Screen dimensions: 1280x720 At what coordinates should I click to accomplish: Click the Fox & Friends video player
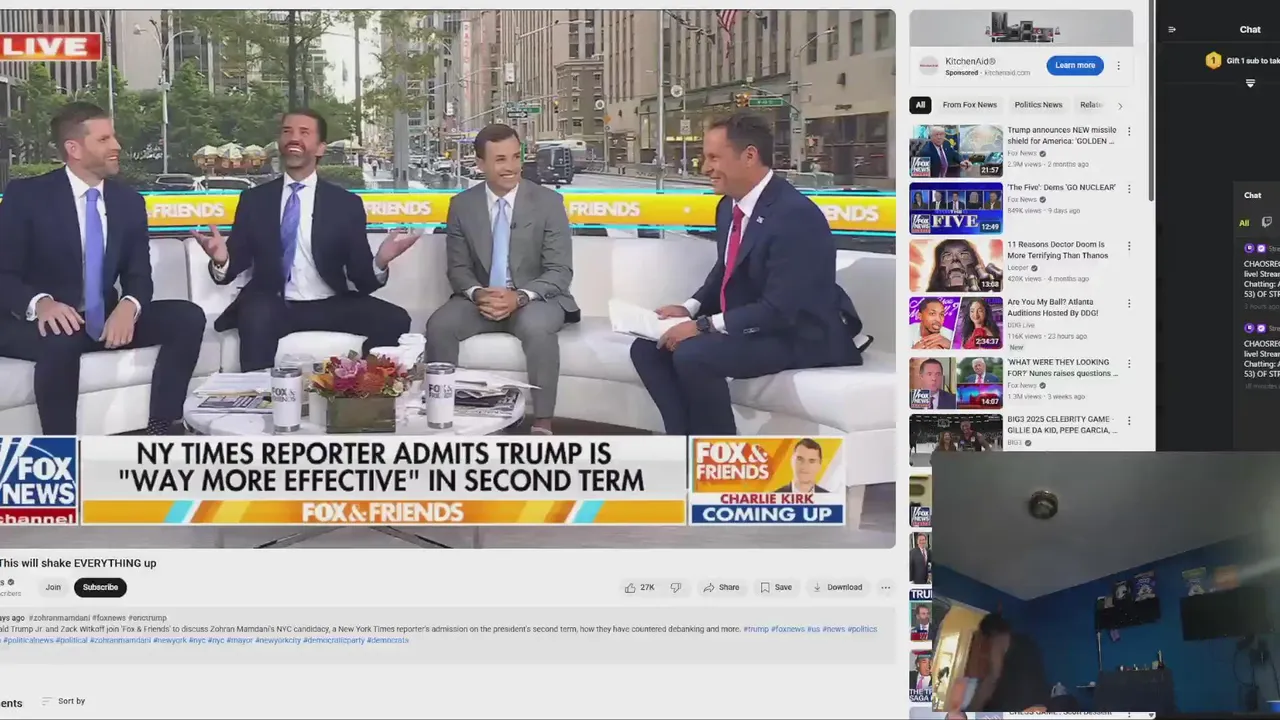click(x=447, y=279)
